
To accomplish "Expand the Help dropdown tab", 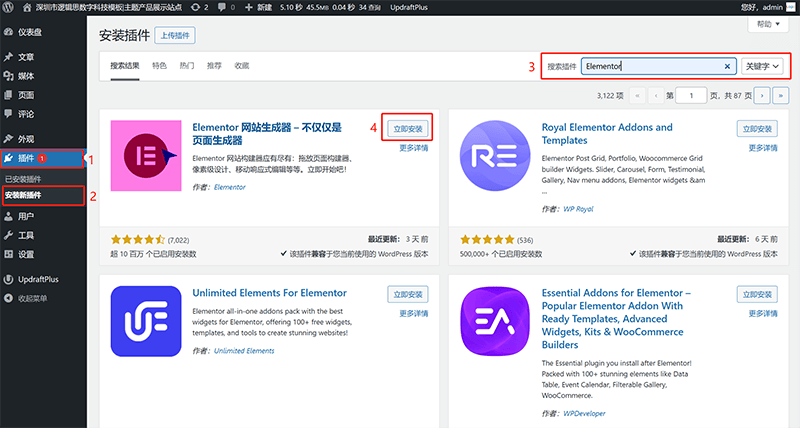I will [768, 24].
